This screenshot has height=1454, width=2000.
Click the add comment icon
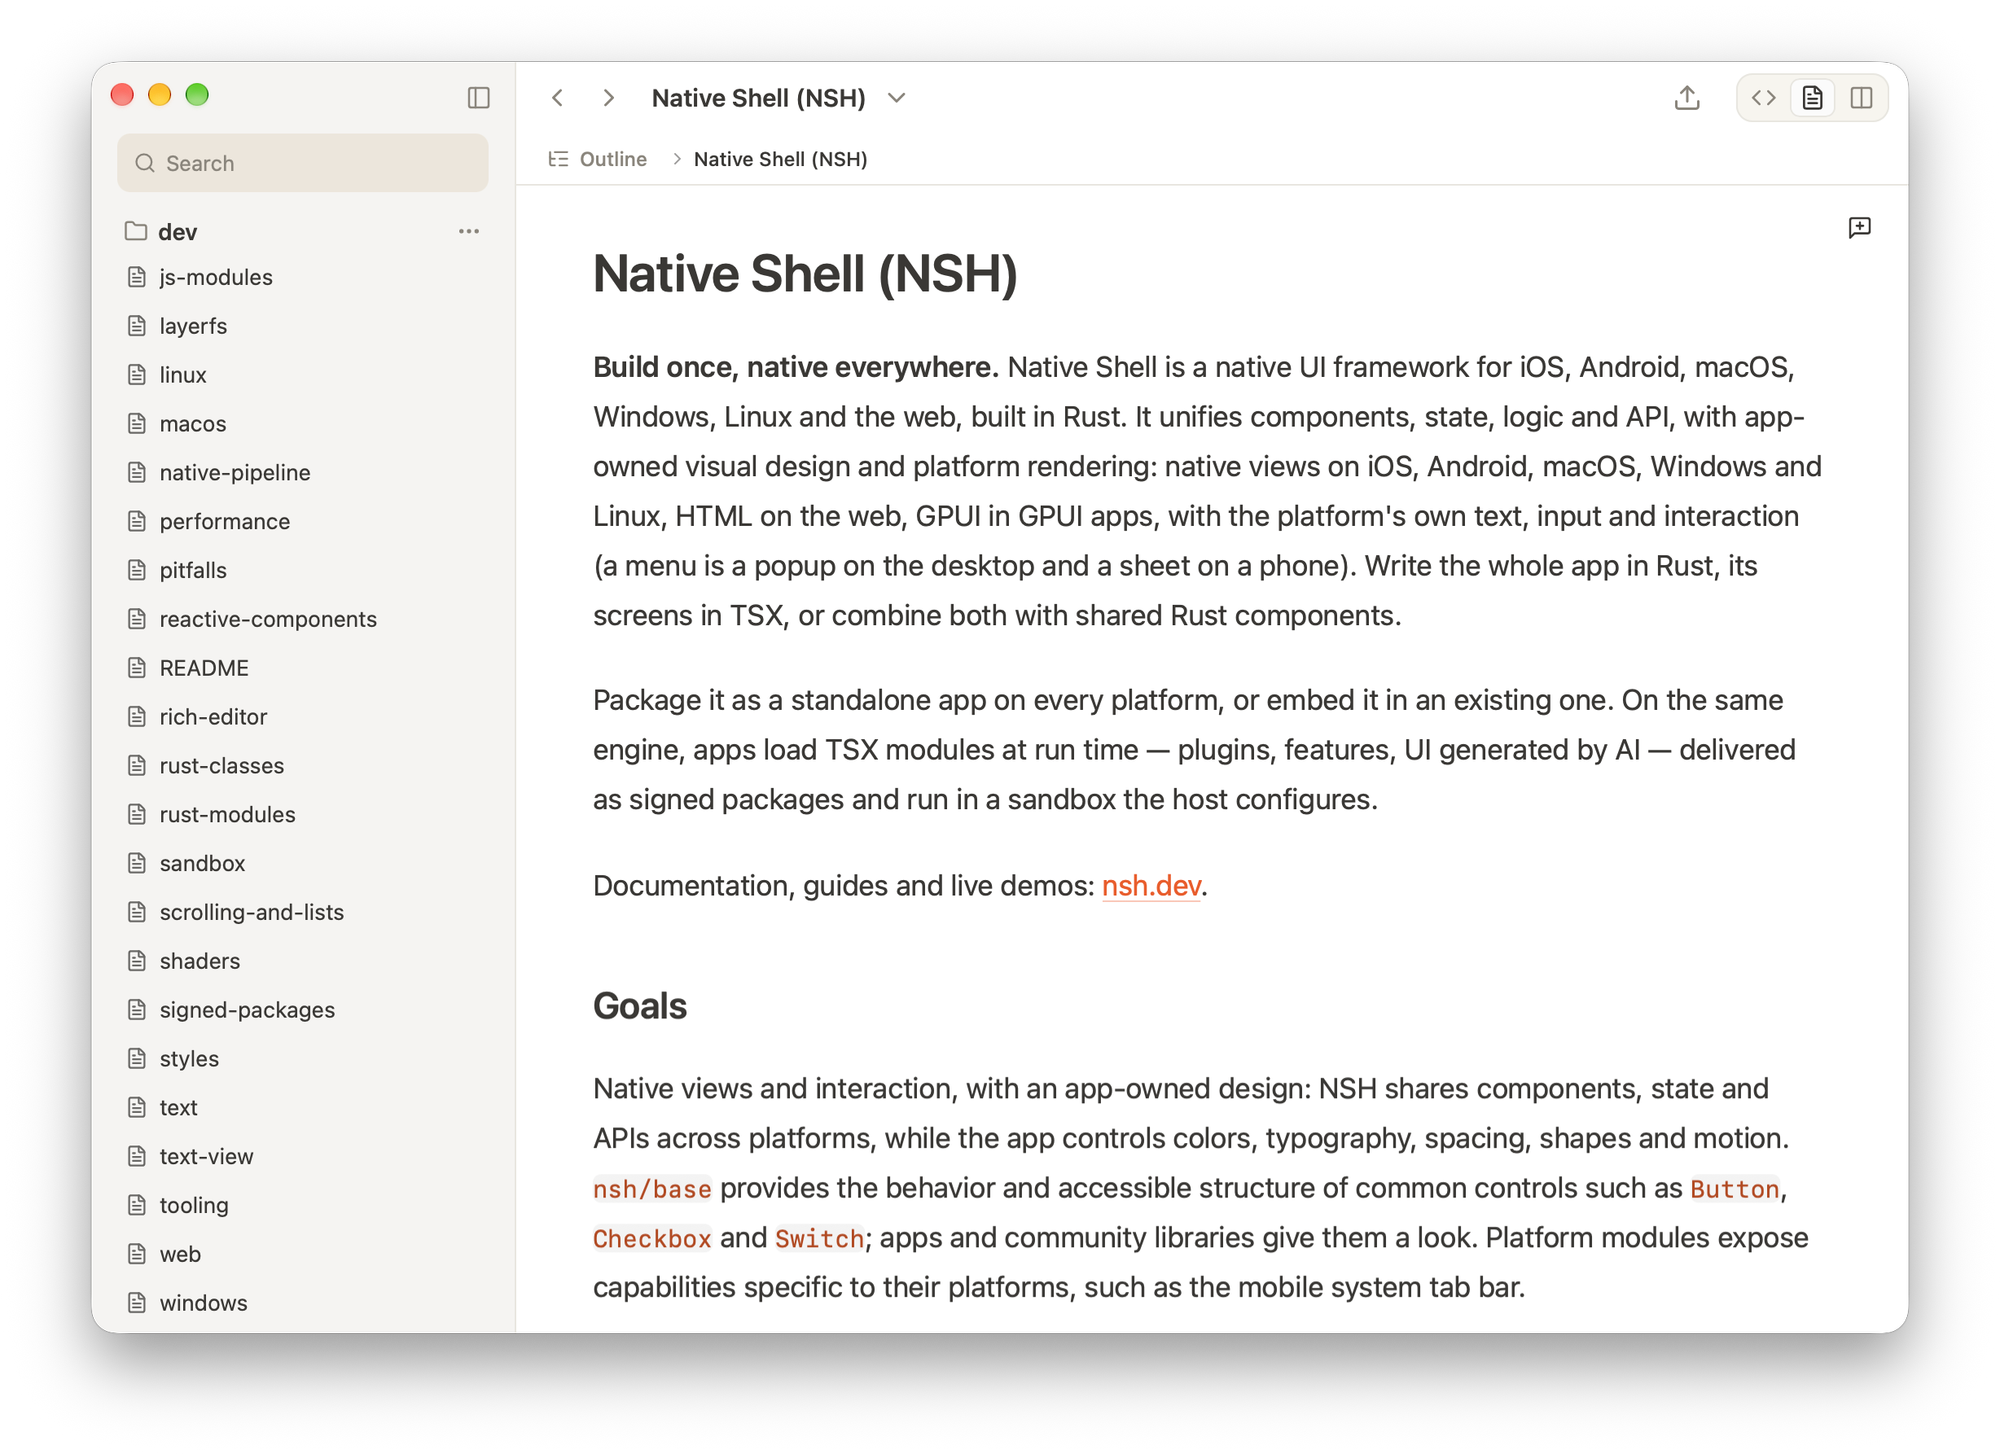click(x=1859, y=228)
